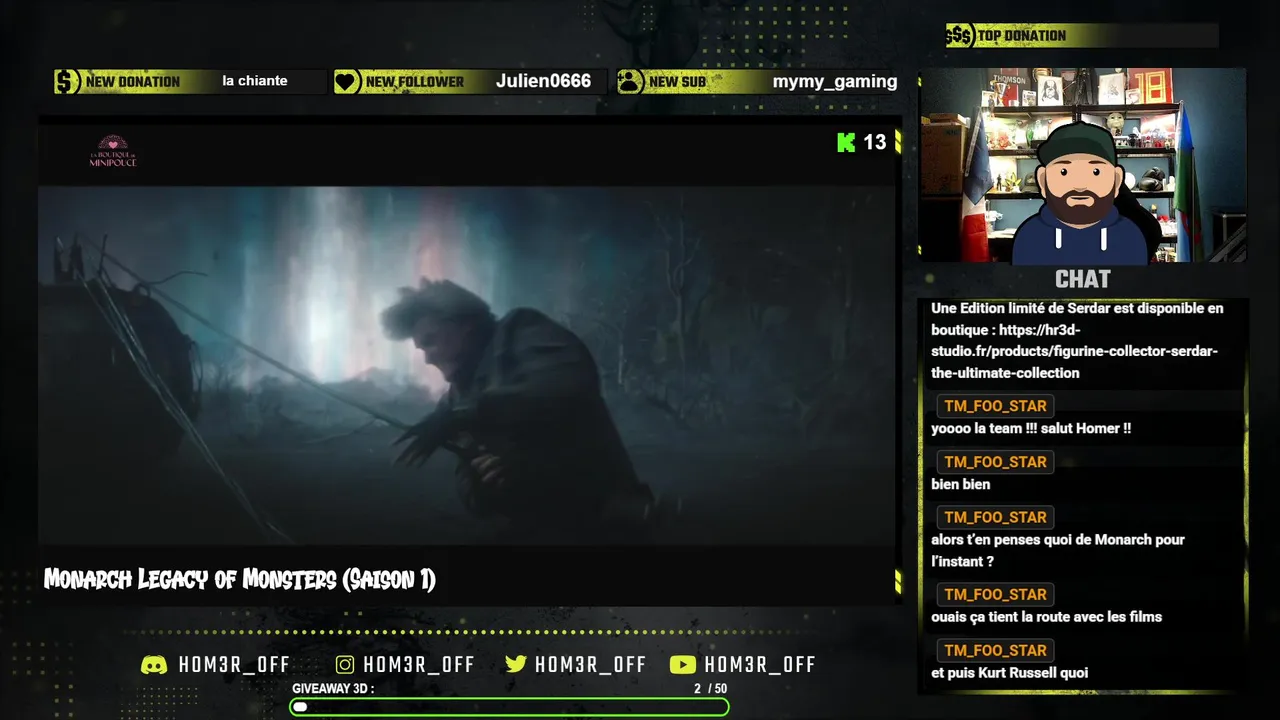Click the 'NEW SUB' label

point(677,82)
